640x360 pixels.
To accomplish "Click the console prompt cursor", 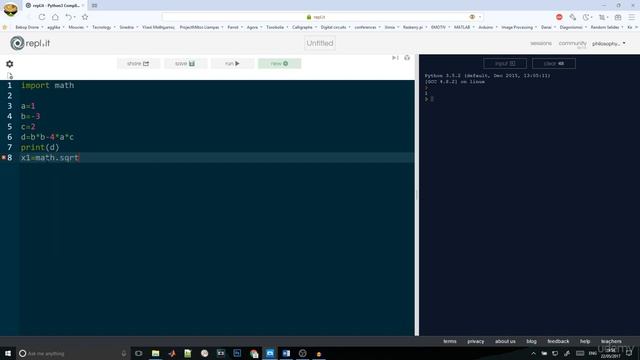I will (432, 99).
